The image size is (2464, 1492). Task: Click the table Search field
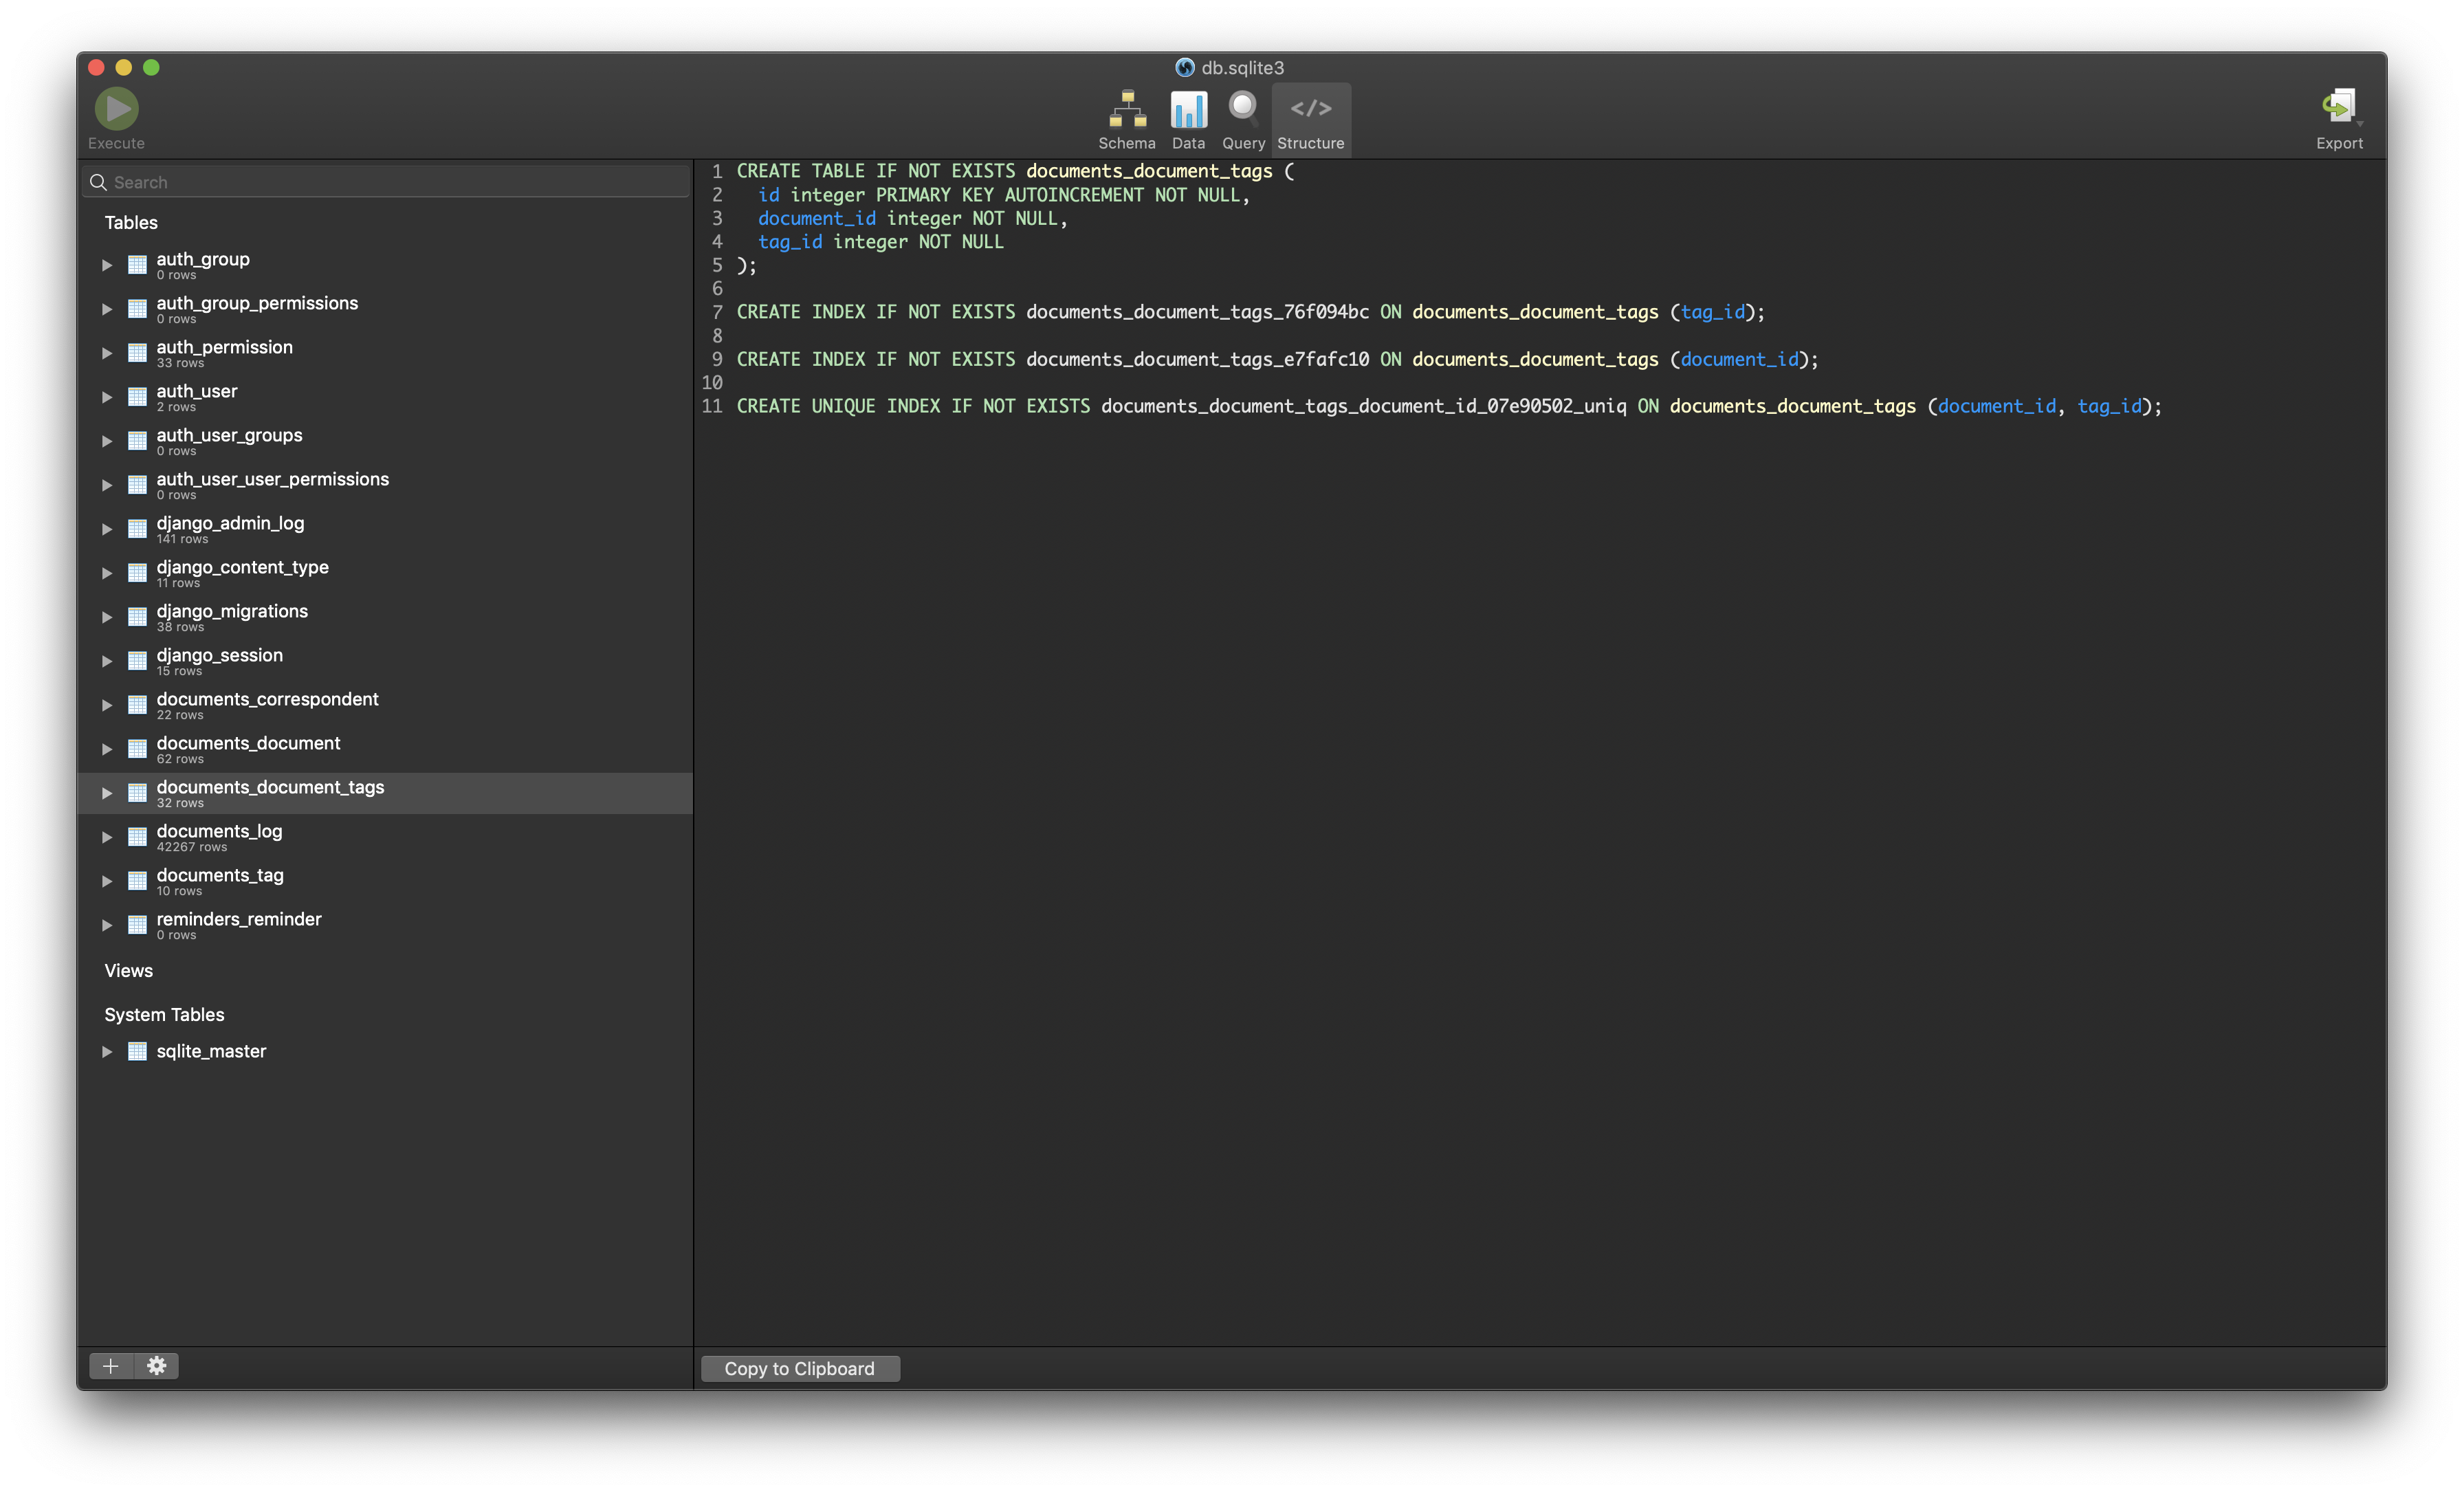coord(386,182)
